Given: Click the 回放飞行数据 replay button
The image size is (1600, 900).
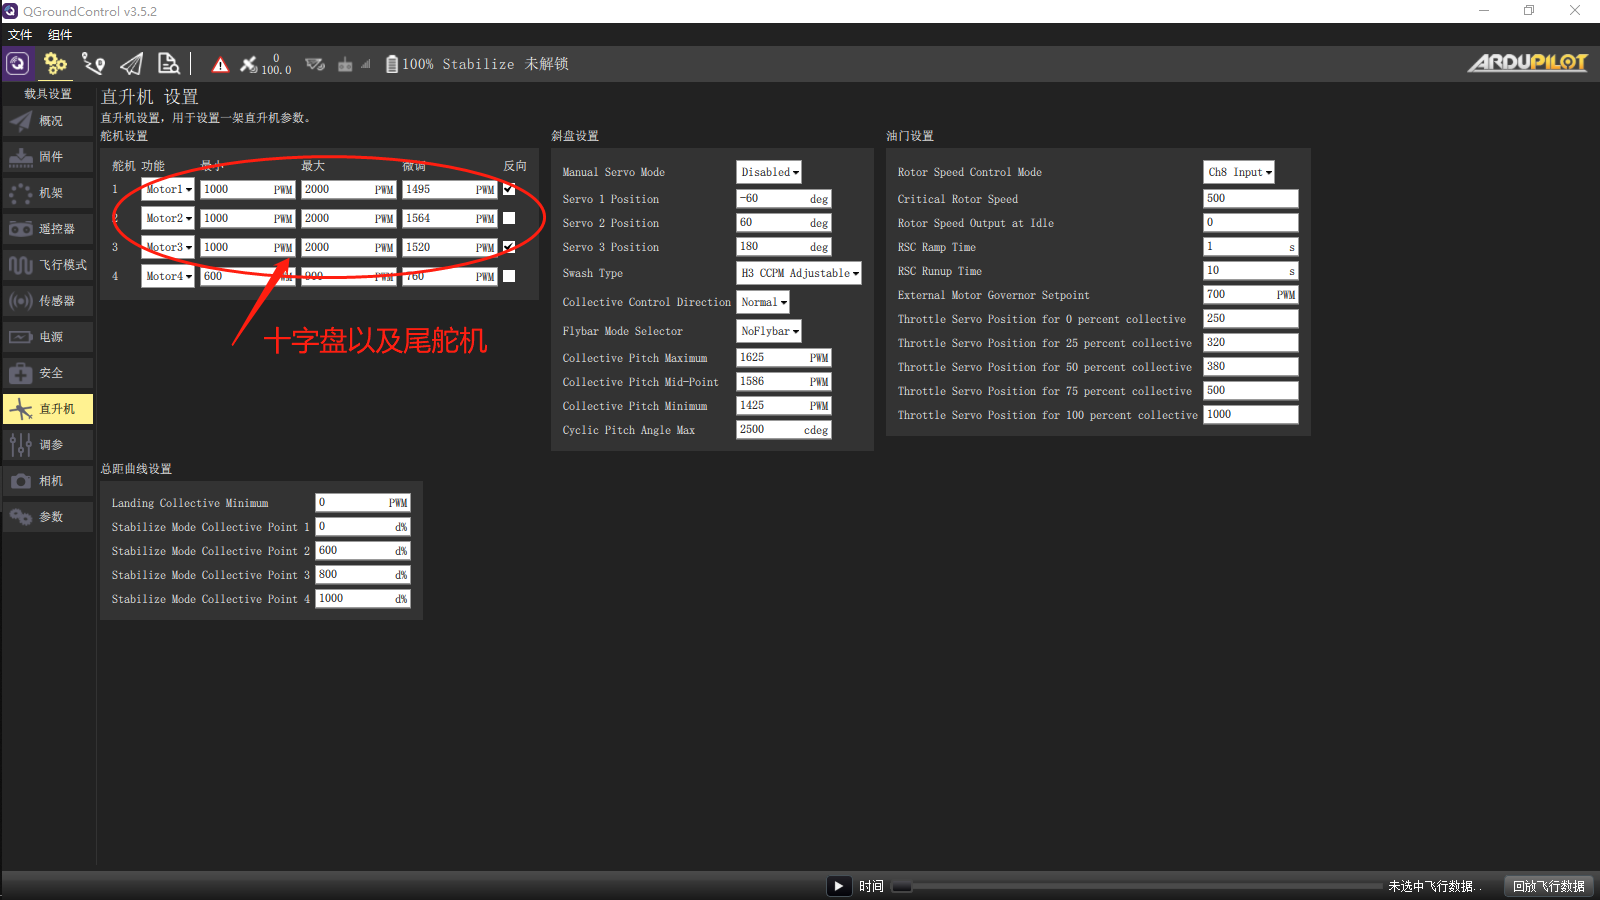Looking at the screenshot, I should tap(1549, 886).
